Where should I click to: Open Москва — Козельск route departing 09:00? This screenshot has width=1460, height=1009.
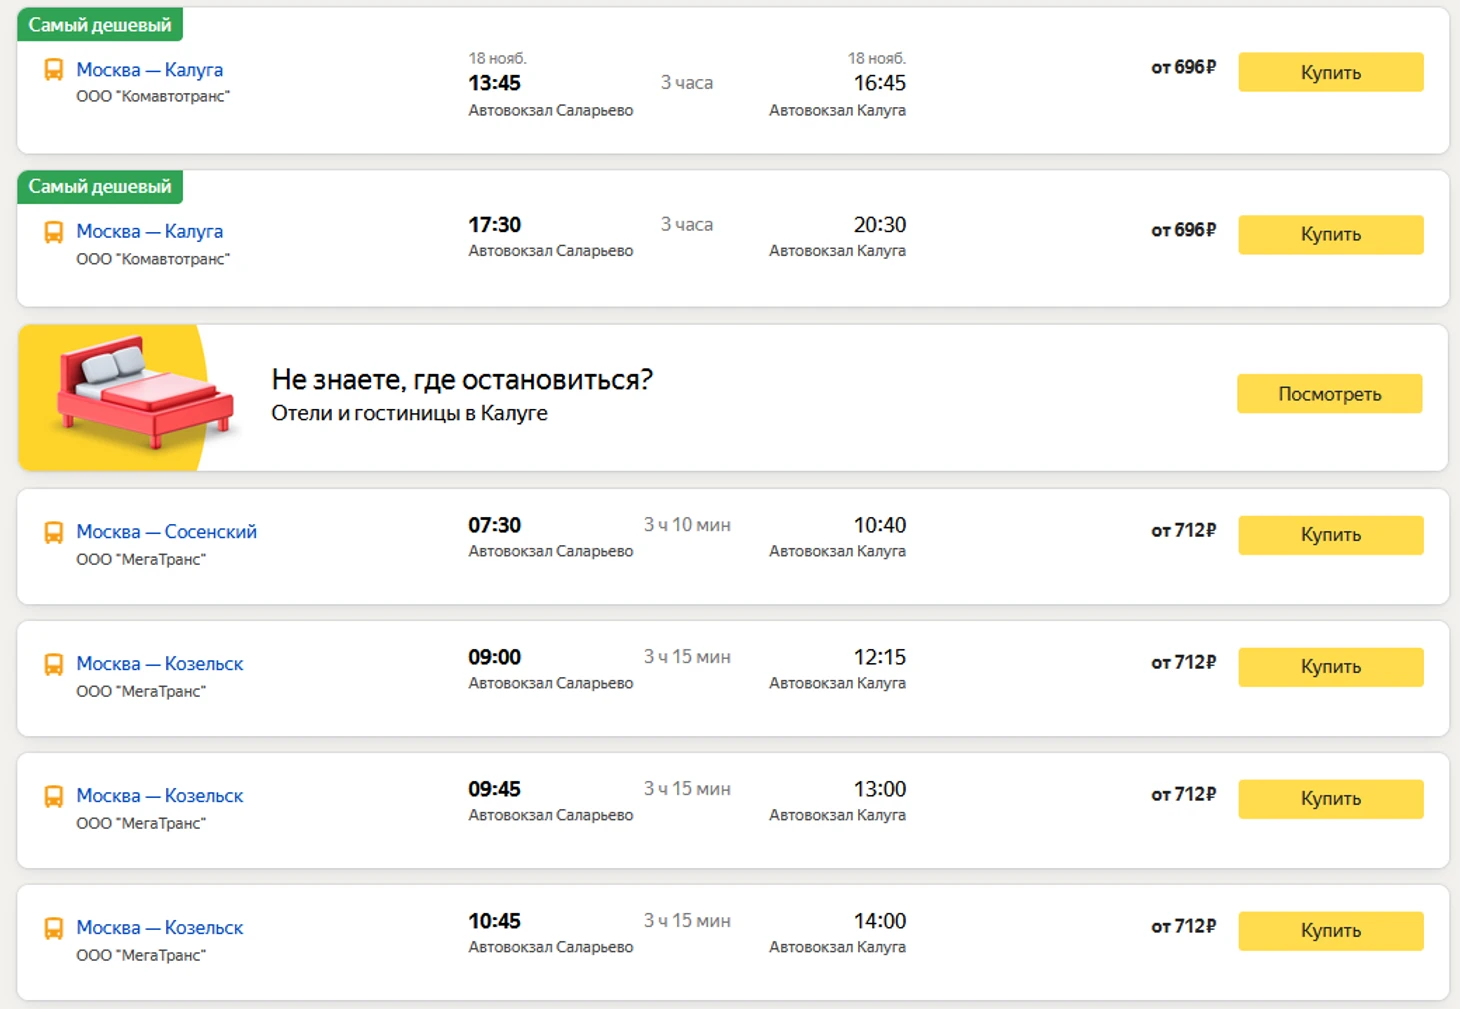(160, 664)
